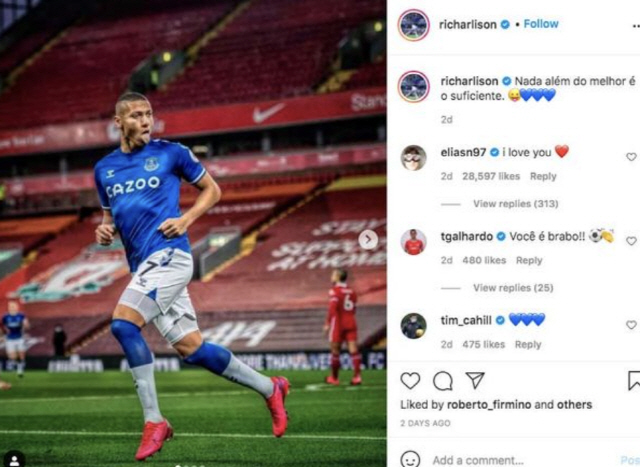Like tim_cahill's comment
The width and height of the screenshot is (640, 467).
[631, 325]
